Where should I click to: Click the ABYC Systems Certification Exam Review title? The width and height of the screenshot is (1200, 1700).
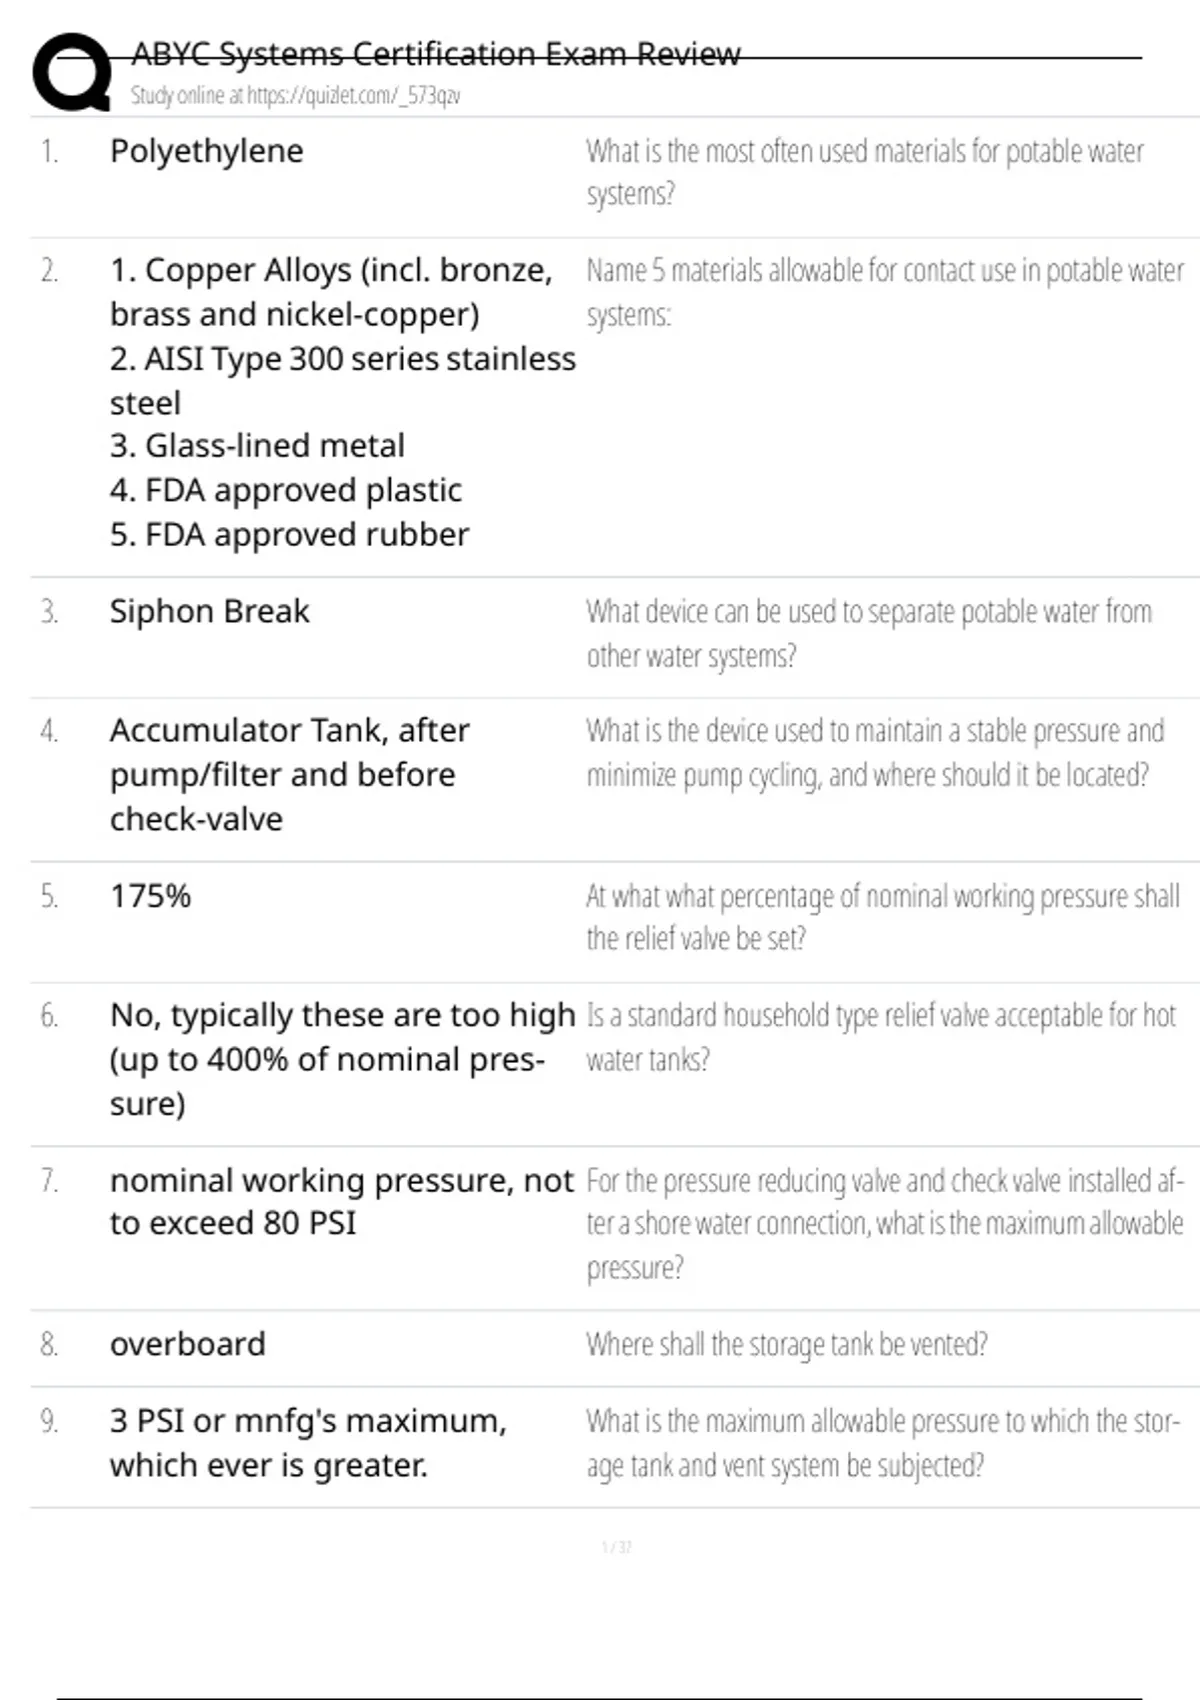[436, 54]
